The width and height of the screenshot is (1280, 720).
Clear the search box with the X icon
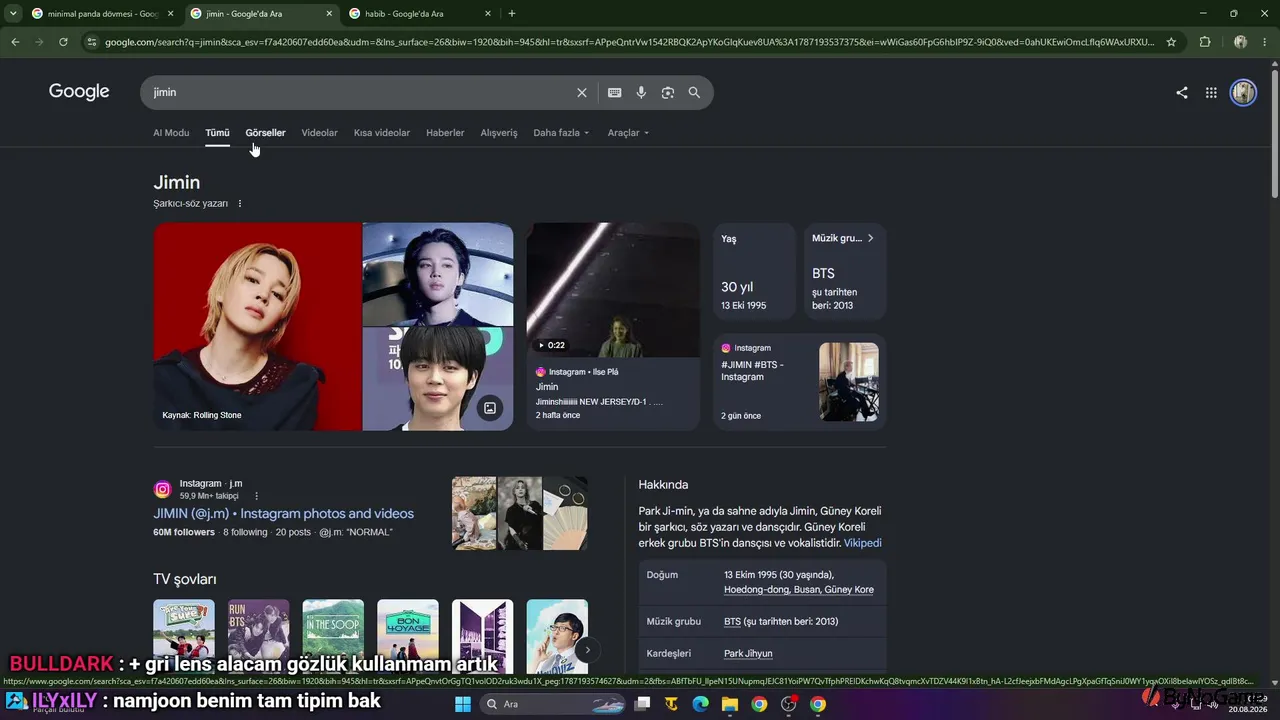click(x=582, y=92)
